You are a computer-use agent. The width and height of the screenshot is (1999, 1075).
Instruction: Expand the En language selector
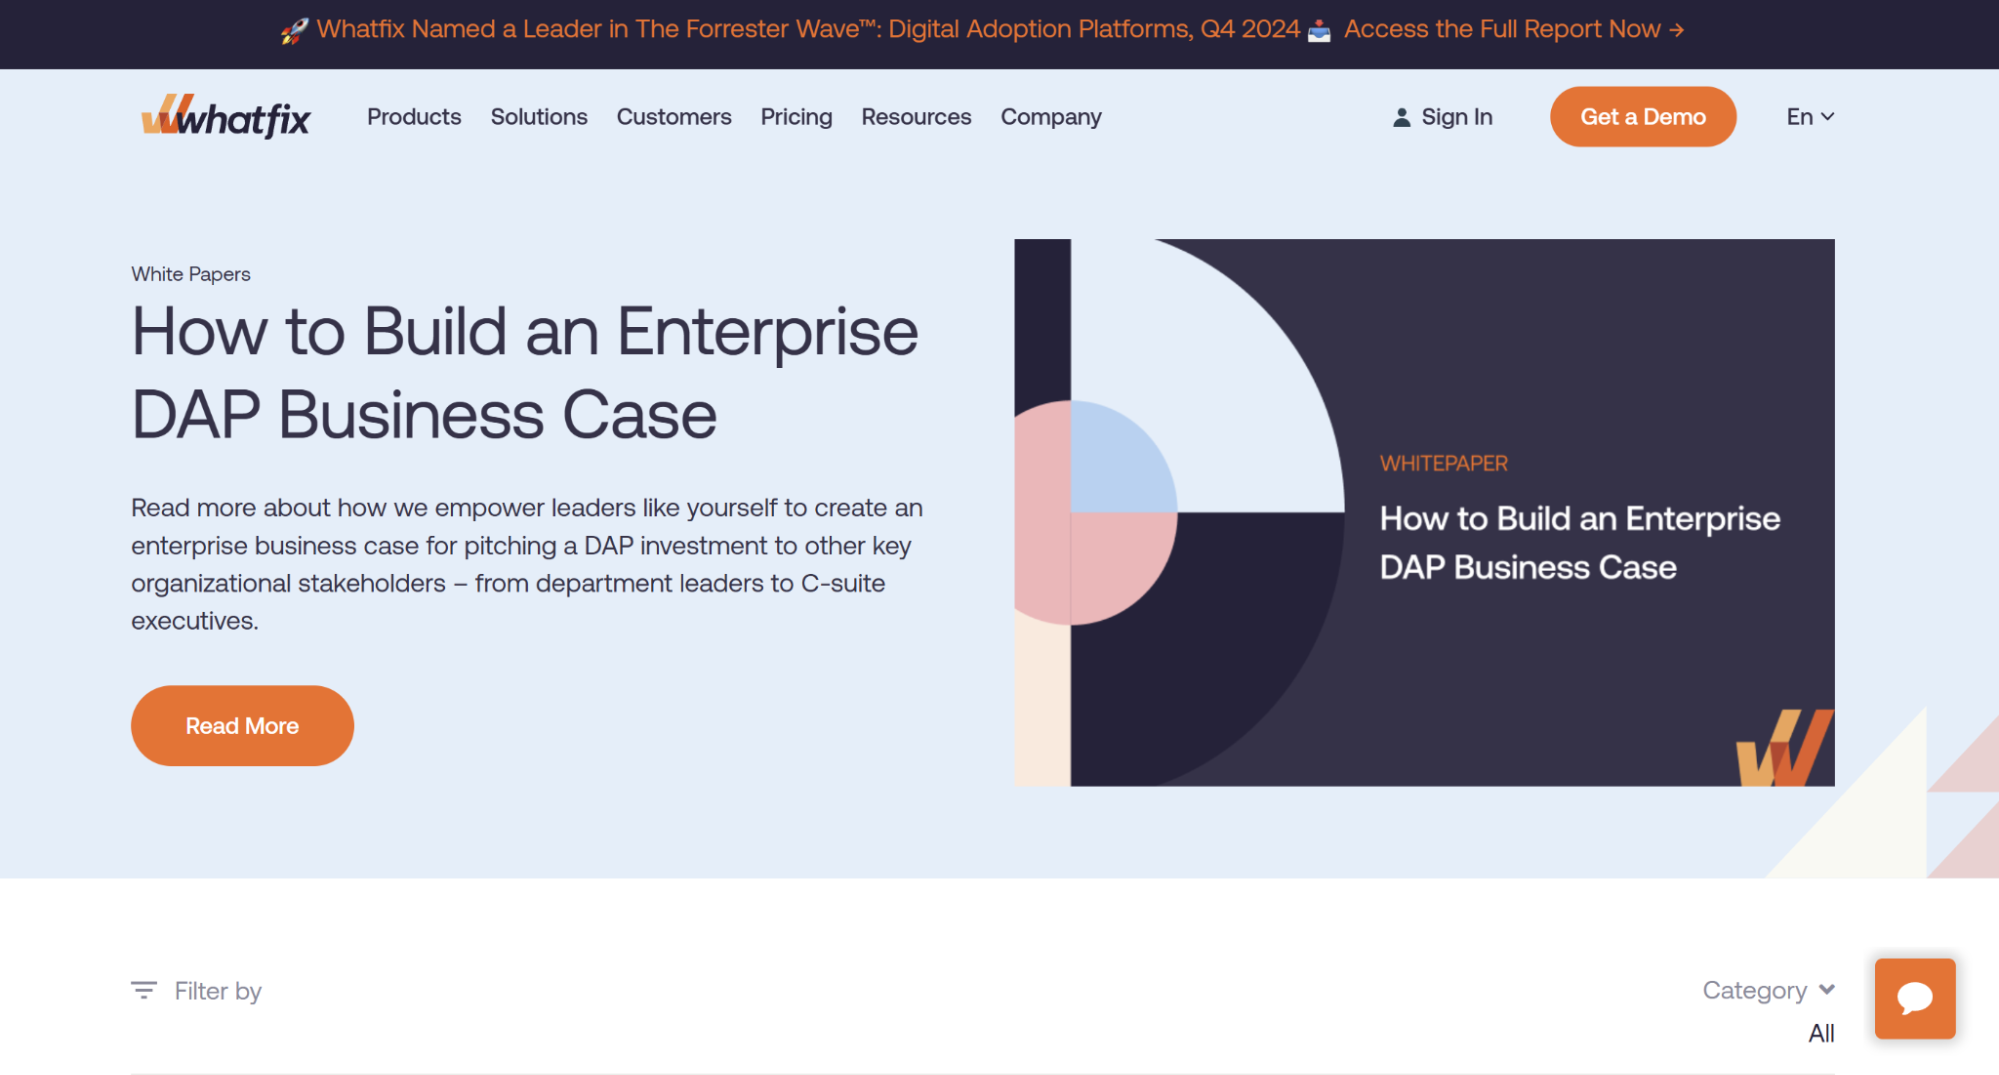pos(1809,117)
